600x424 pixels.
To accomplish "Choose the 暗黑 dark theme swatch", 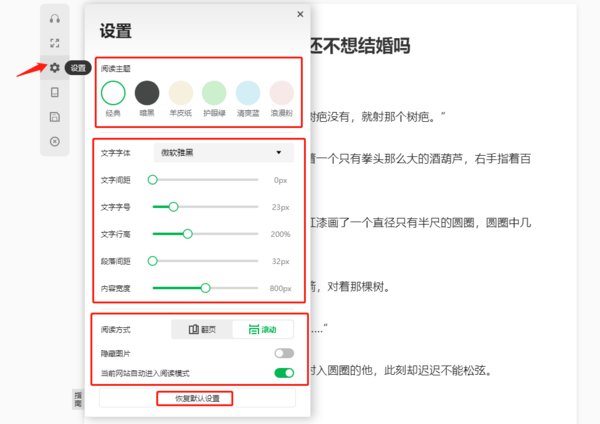I will (x=147, y=93).
